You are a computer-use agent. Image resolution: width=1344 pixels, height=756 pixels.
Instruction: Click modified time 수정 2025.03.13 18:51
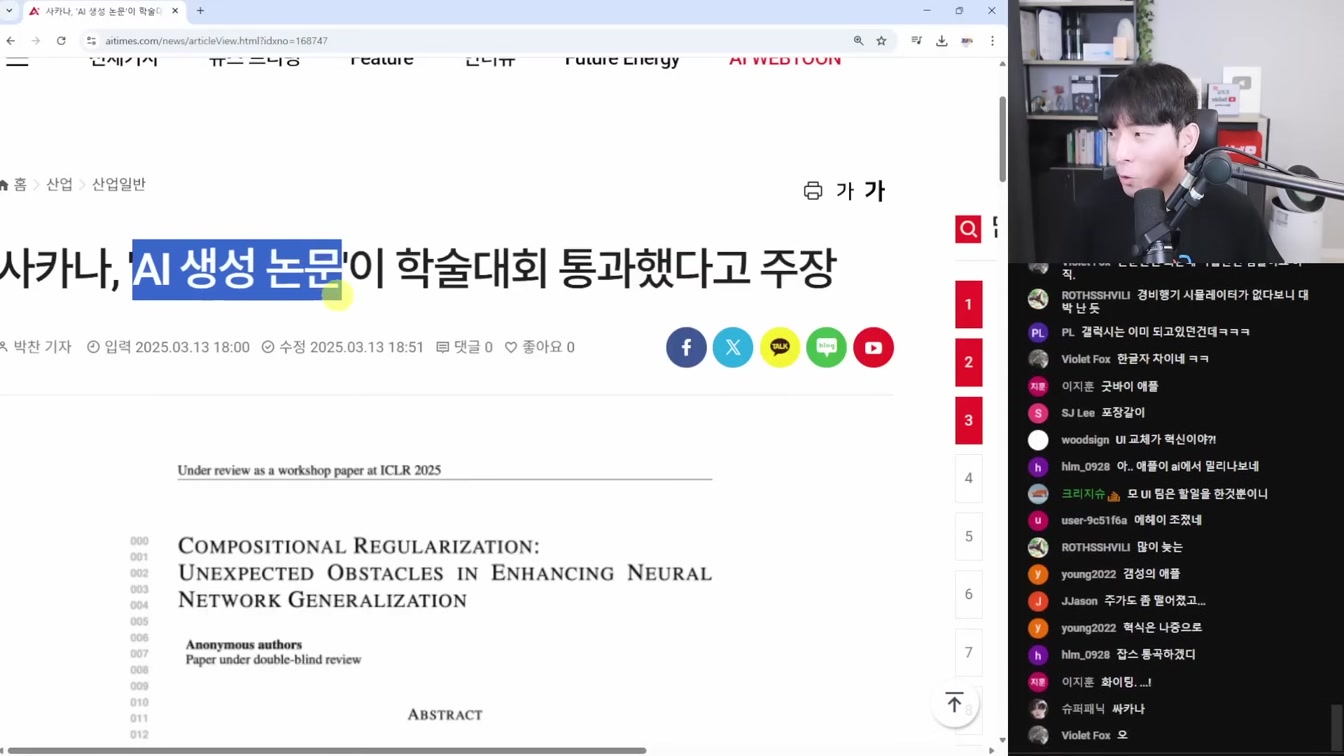pyautogui.click(x=343, y=347)
